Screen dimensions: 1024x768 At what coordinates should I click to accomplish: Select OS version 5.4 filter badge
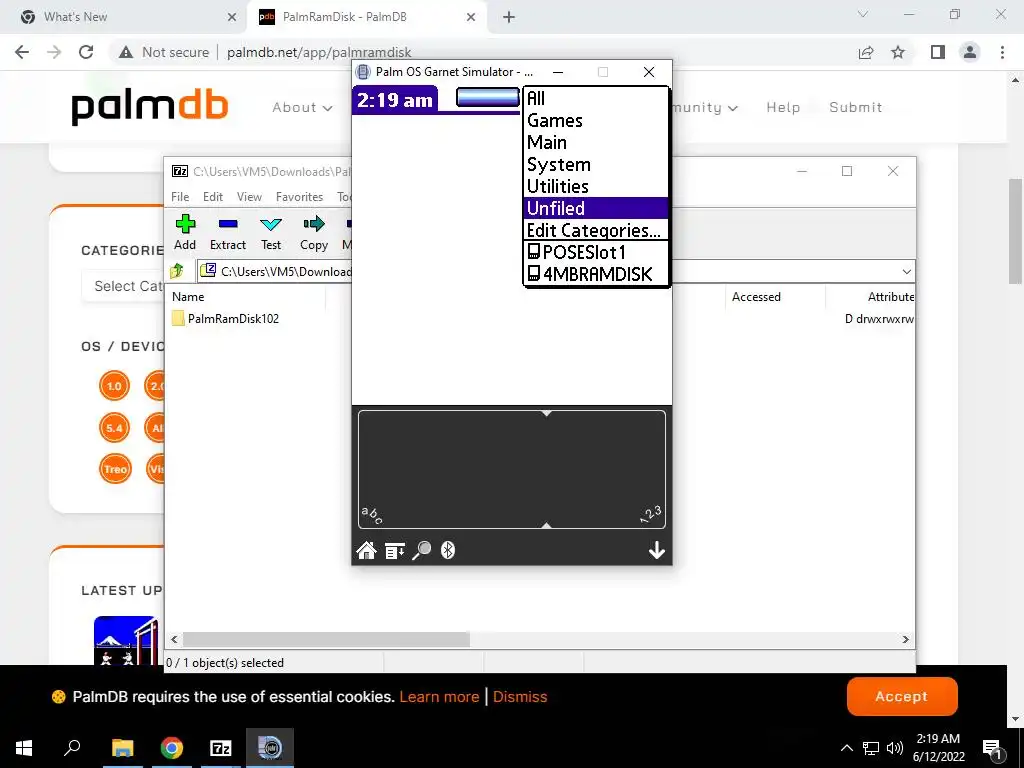pyautogui.click(x=114, y=428)
